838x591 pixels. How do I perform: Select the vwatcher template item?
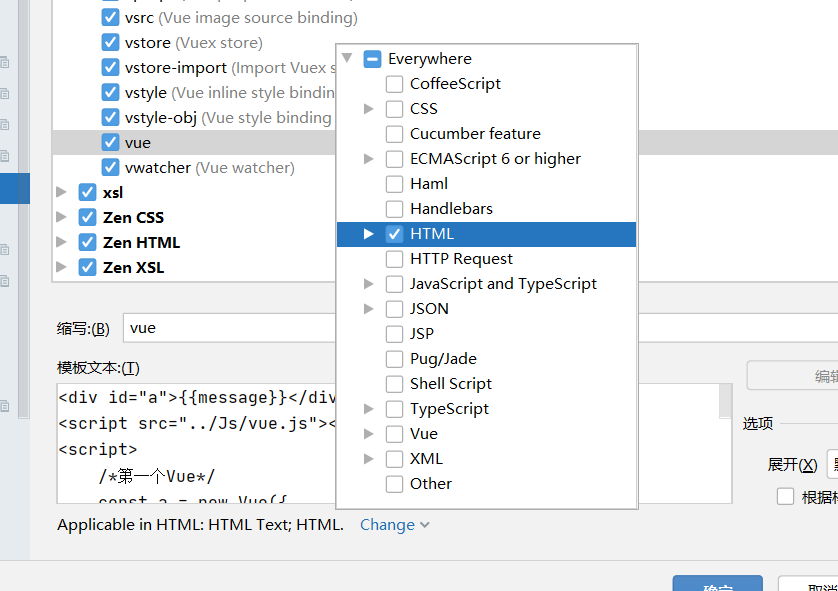coord(158,168)
